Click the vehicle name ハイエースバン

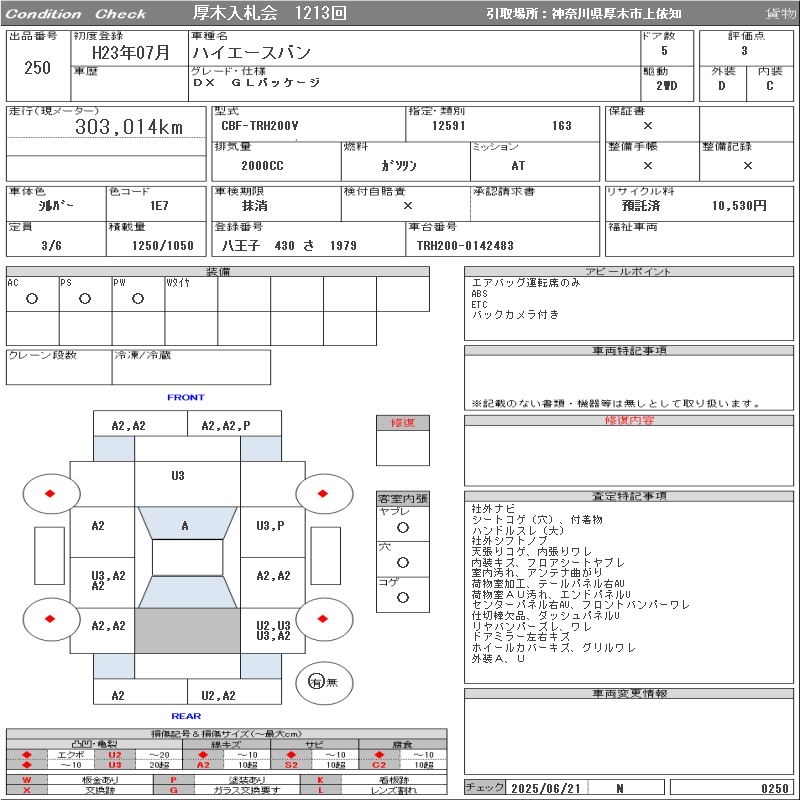pos(251,52)
